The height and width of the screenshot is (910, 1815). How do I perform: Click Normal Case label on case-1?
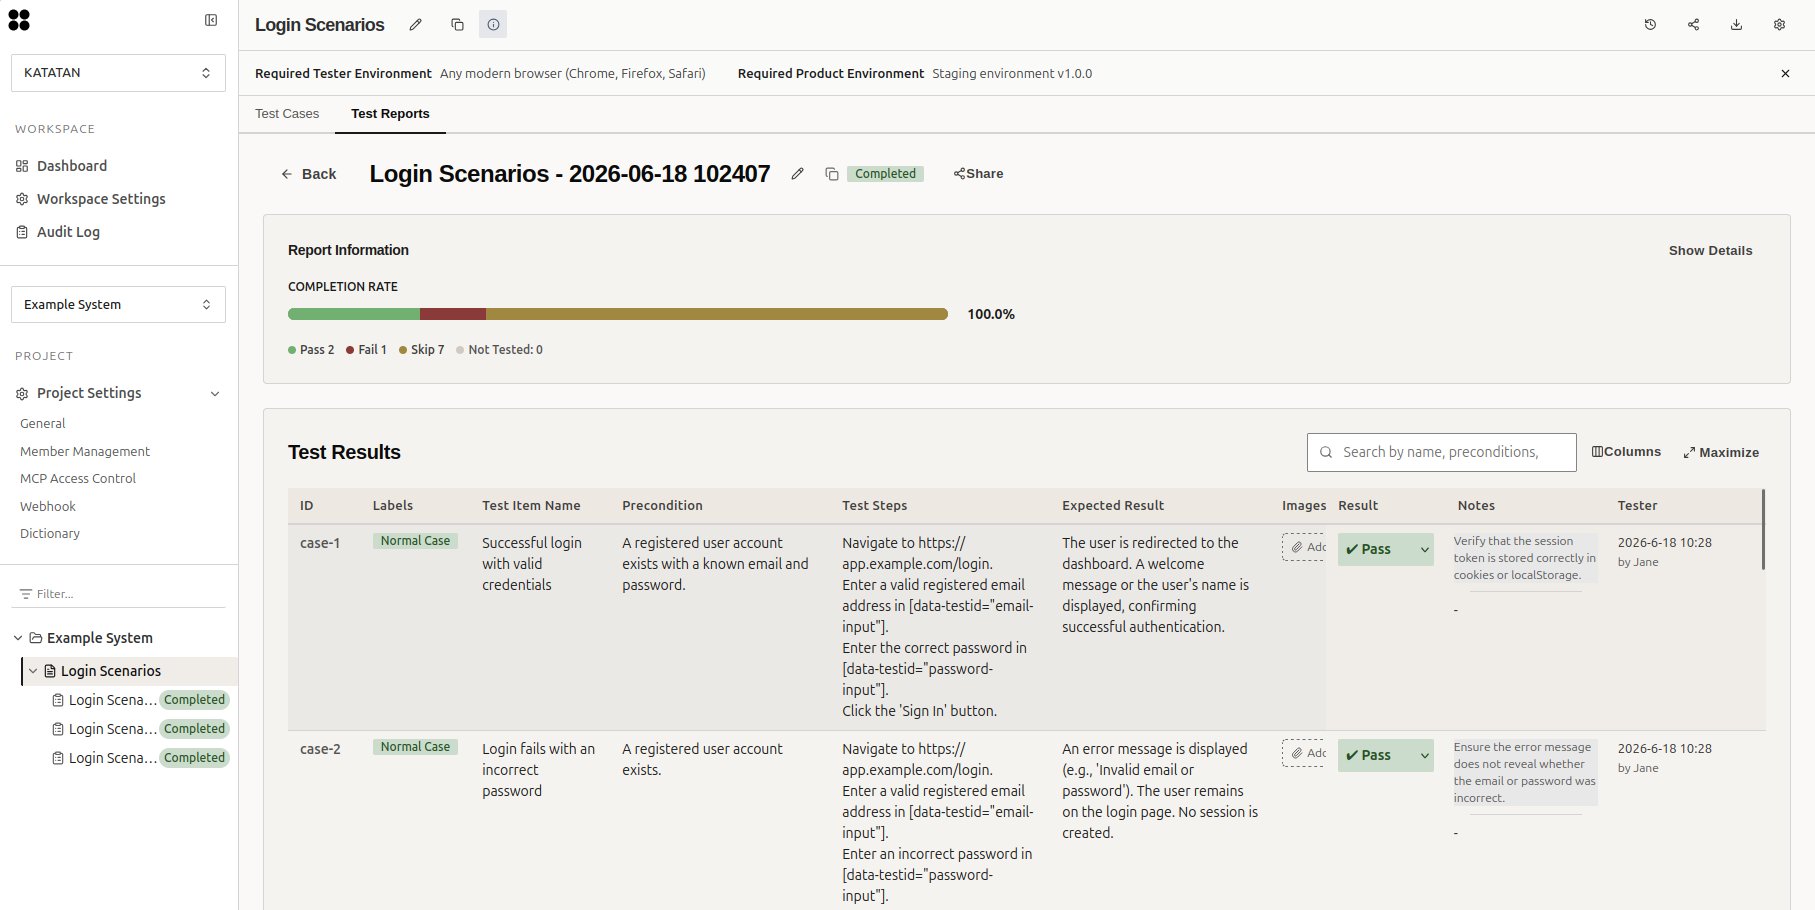pyautogui.click(x=415, y=541)
